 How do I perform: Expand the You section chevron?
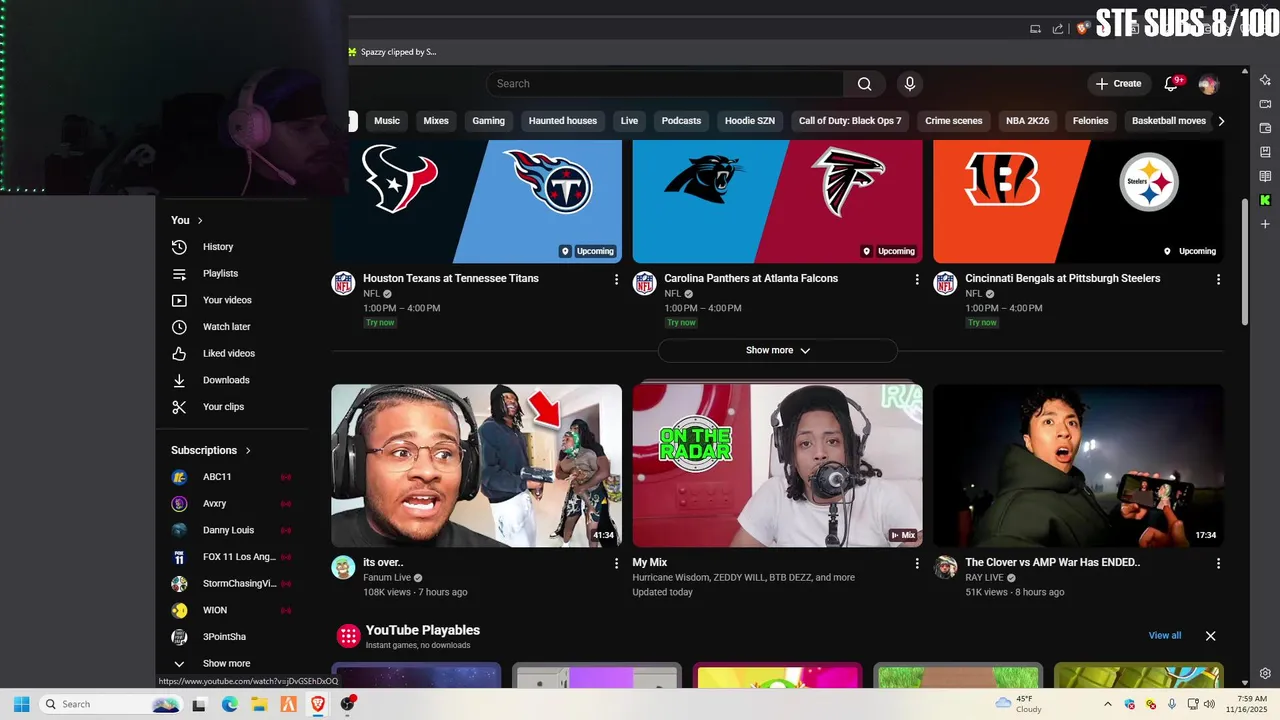[200, 220]
